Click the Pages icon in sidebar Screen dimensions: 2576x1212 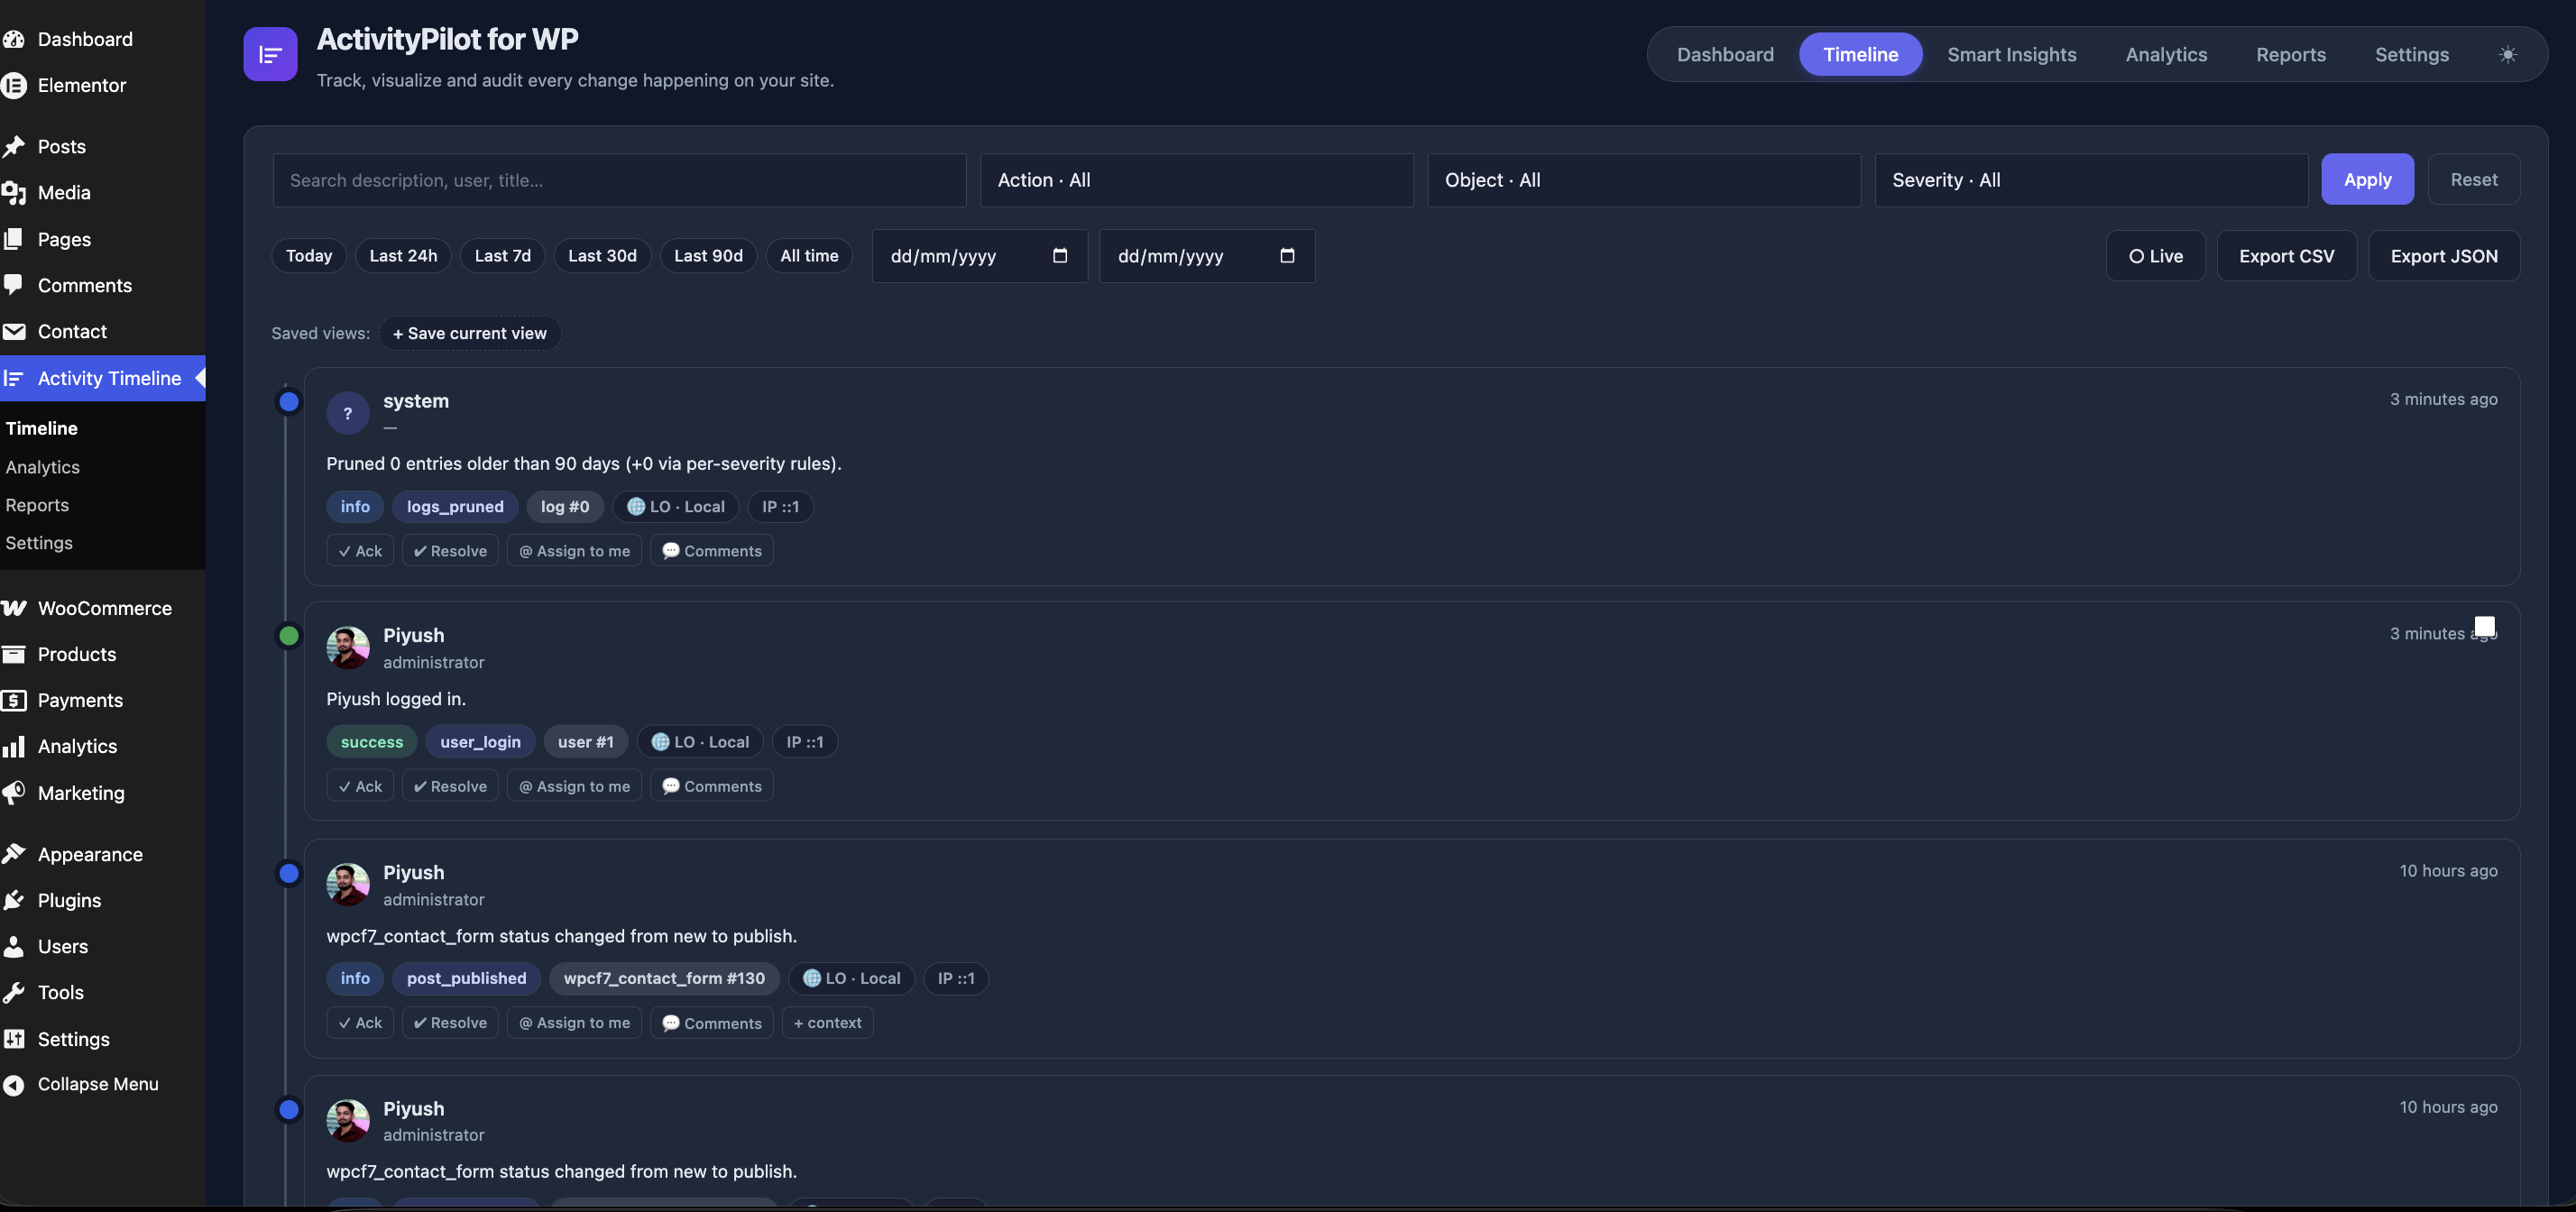[13, 239]
